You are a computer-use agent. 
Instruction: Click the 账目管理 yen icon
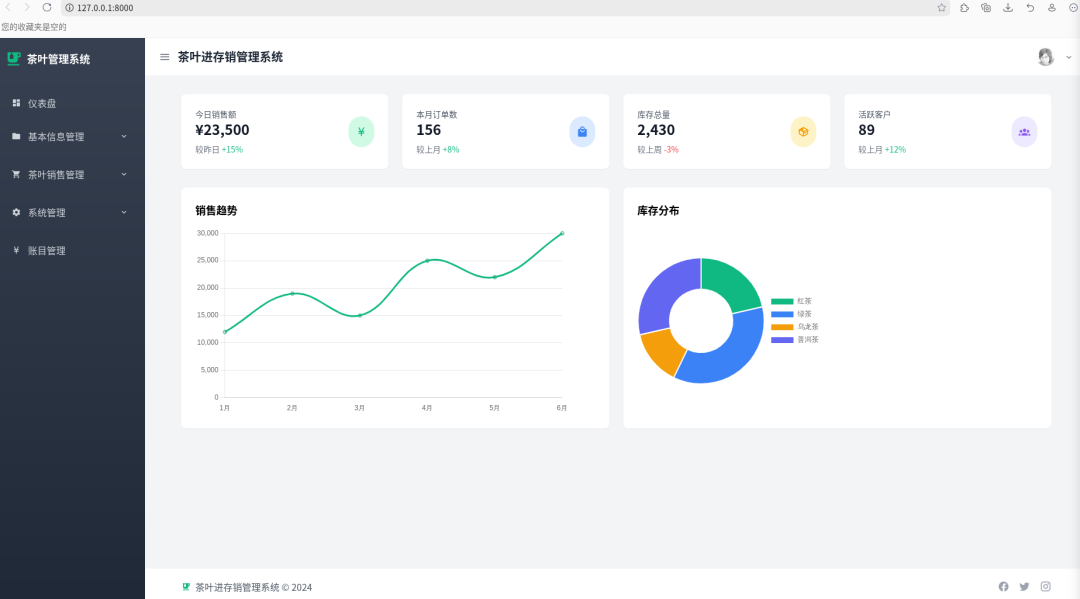(x=16, y=250)
